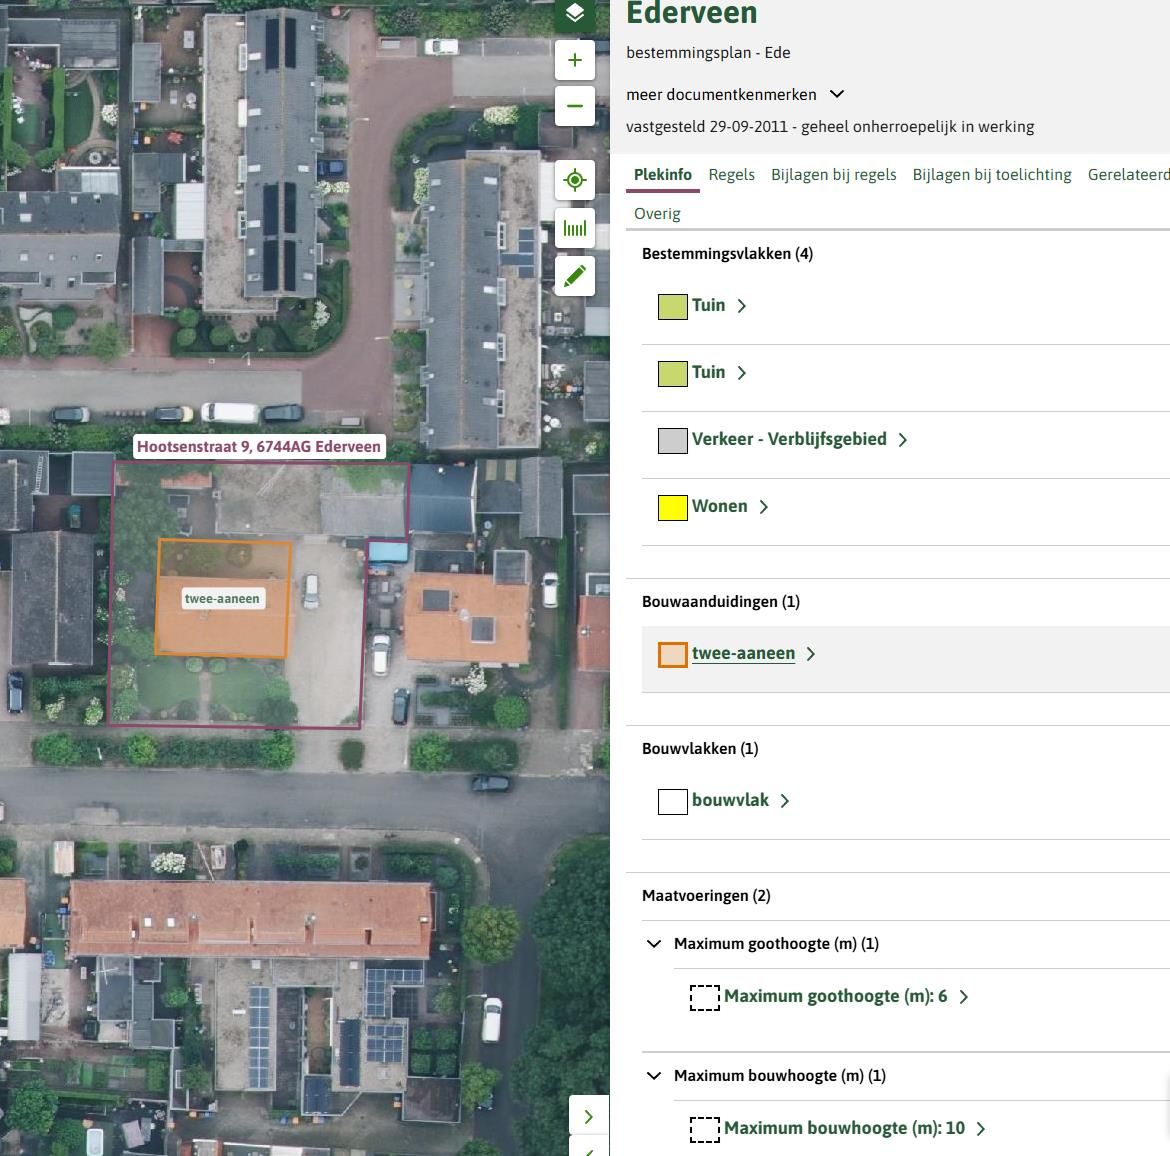Open Verkeer - Verblijfsgebied details
The width and height of the screenshot is (1170, 1156).
[788, 439]
